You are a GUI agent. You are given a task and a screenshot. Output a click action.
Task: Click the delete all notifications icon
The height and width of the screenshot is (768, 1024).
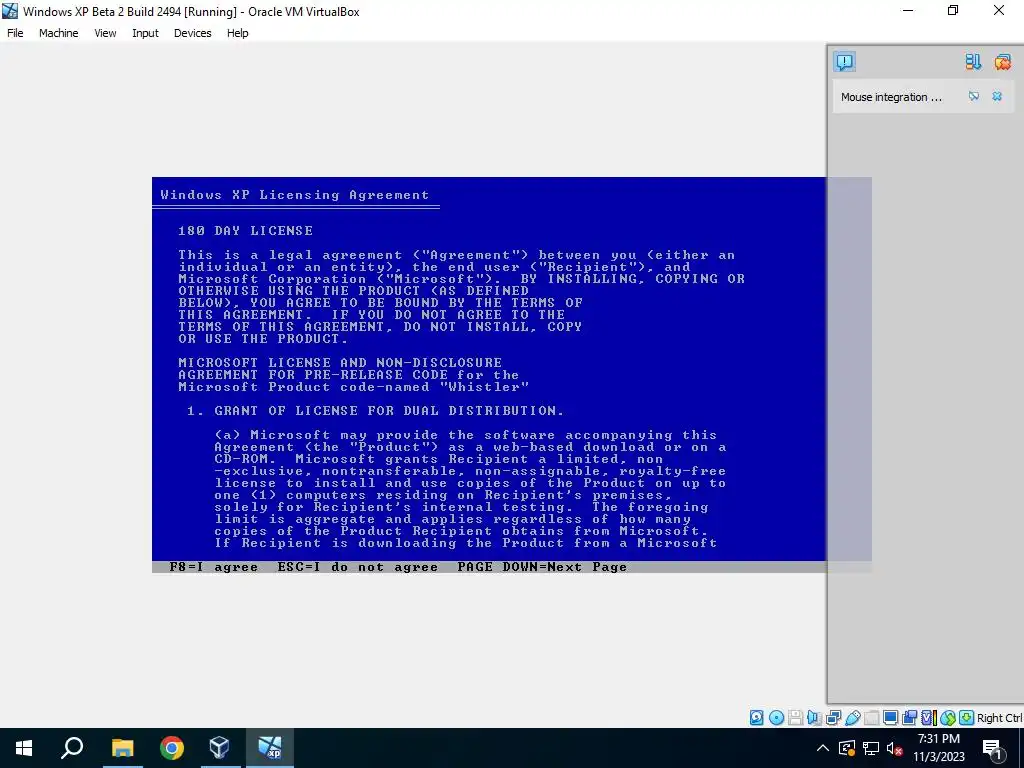pos(1002,62)
